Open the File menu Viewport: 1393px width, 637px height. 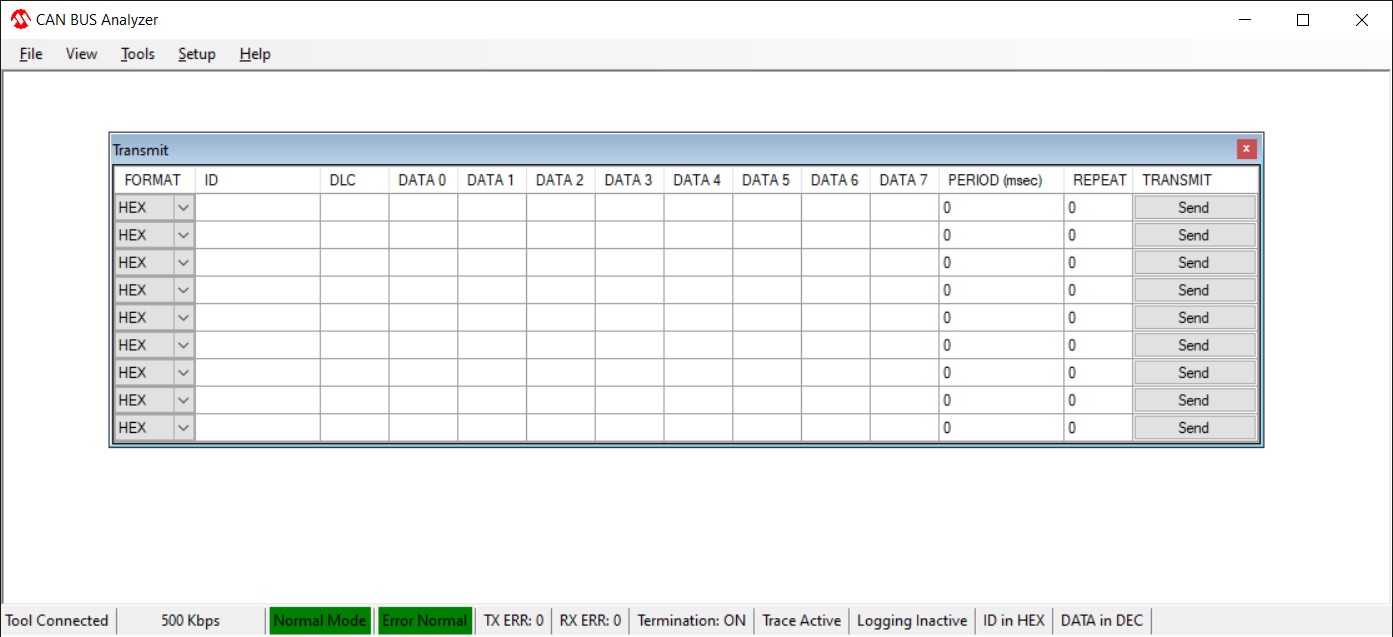pos(31,54)
